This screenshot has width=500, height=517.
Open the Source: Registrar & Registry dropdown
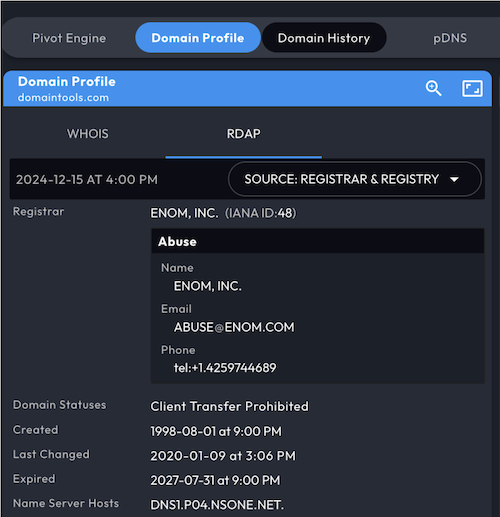pyautogui.click(x=355, y=179)
